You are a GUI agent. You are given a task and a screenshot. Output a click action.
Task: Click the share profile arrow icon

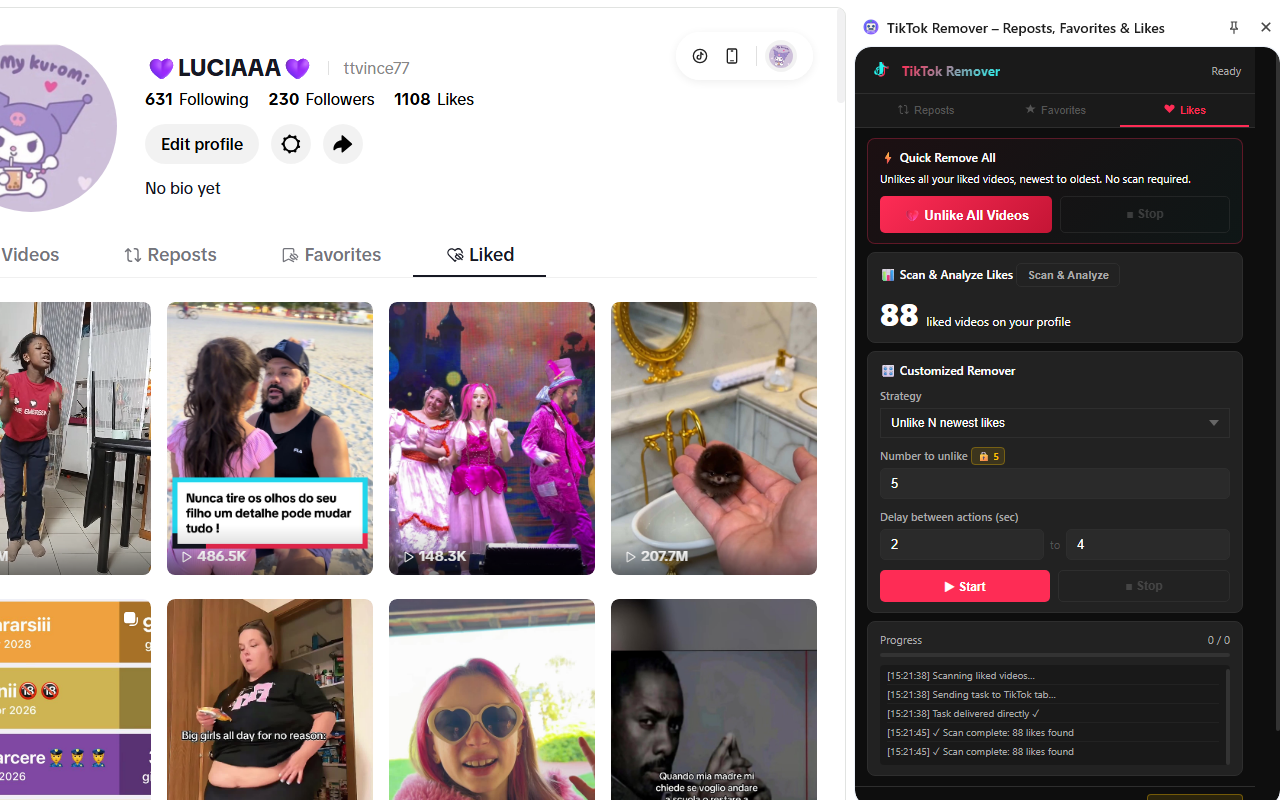343,144
